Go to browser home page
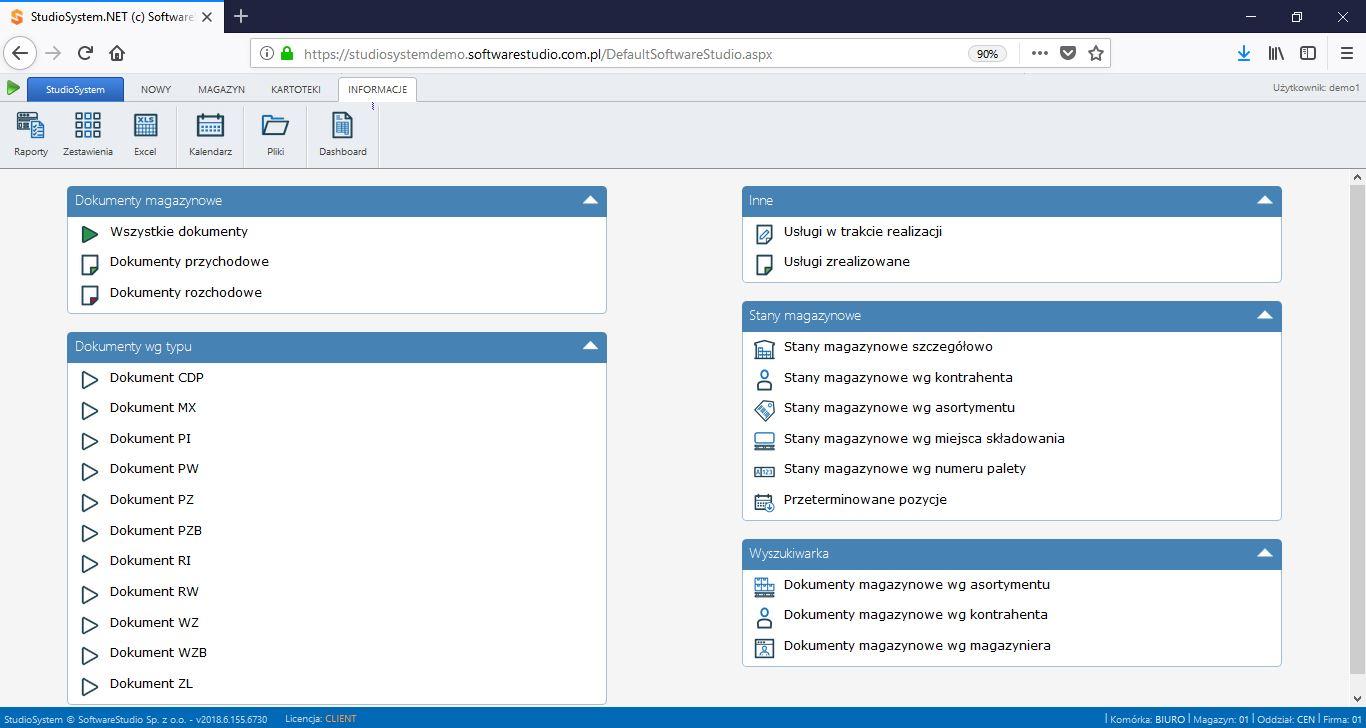Screen dimensions: 1366x728 117,54
